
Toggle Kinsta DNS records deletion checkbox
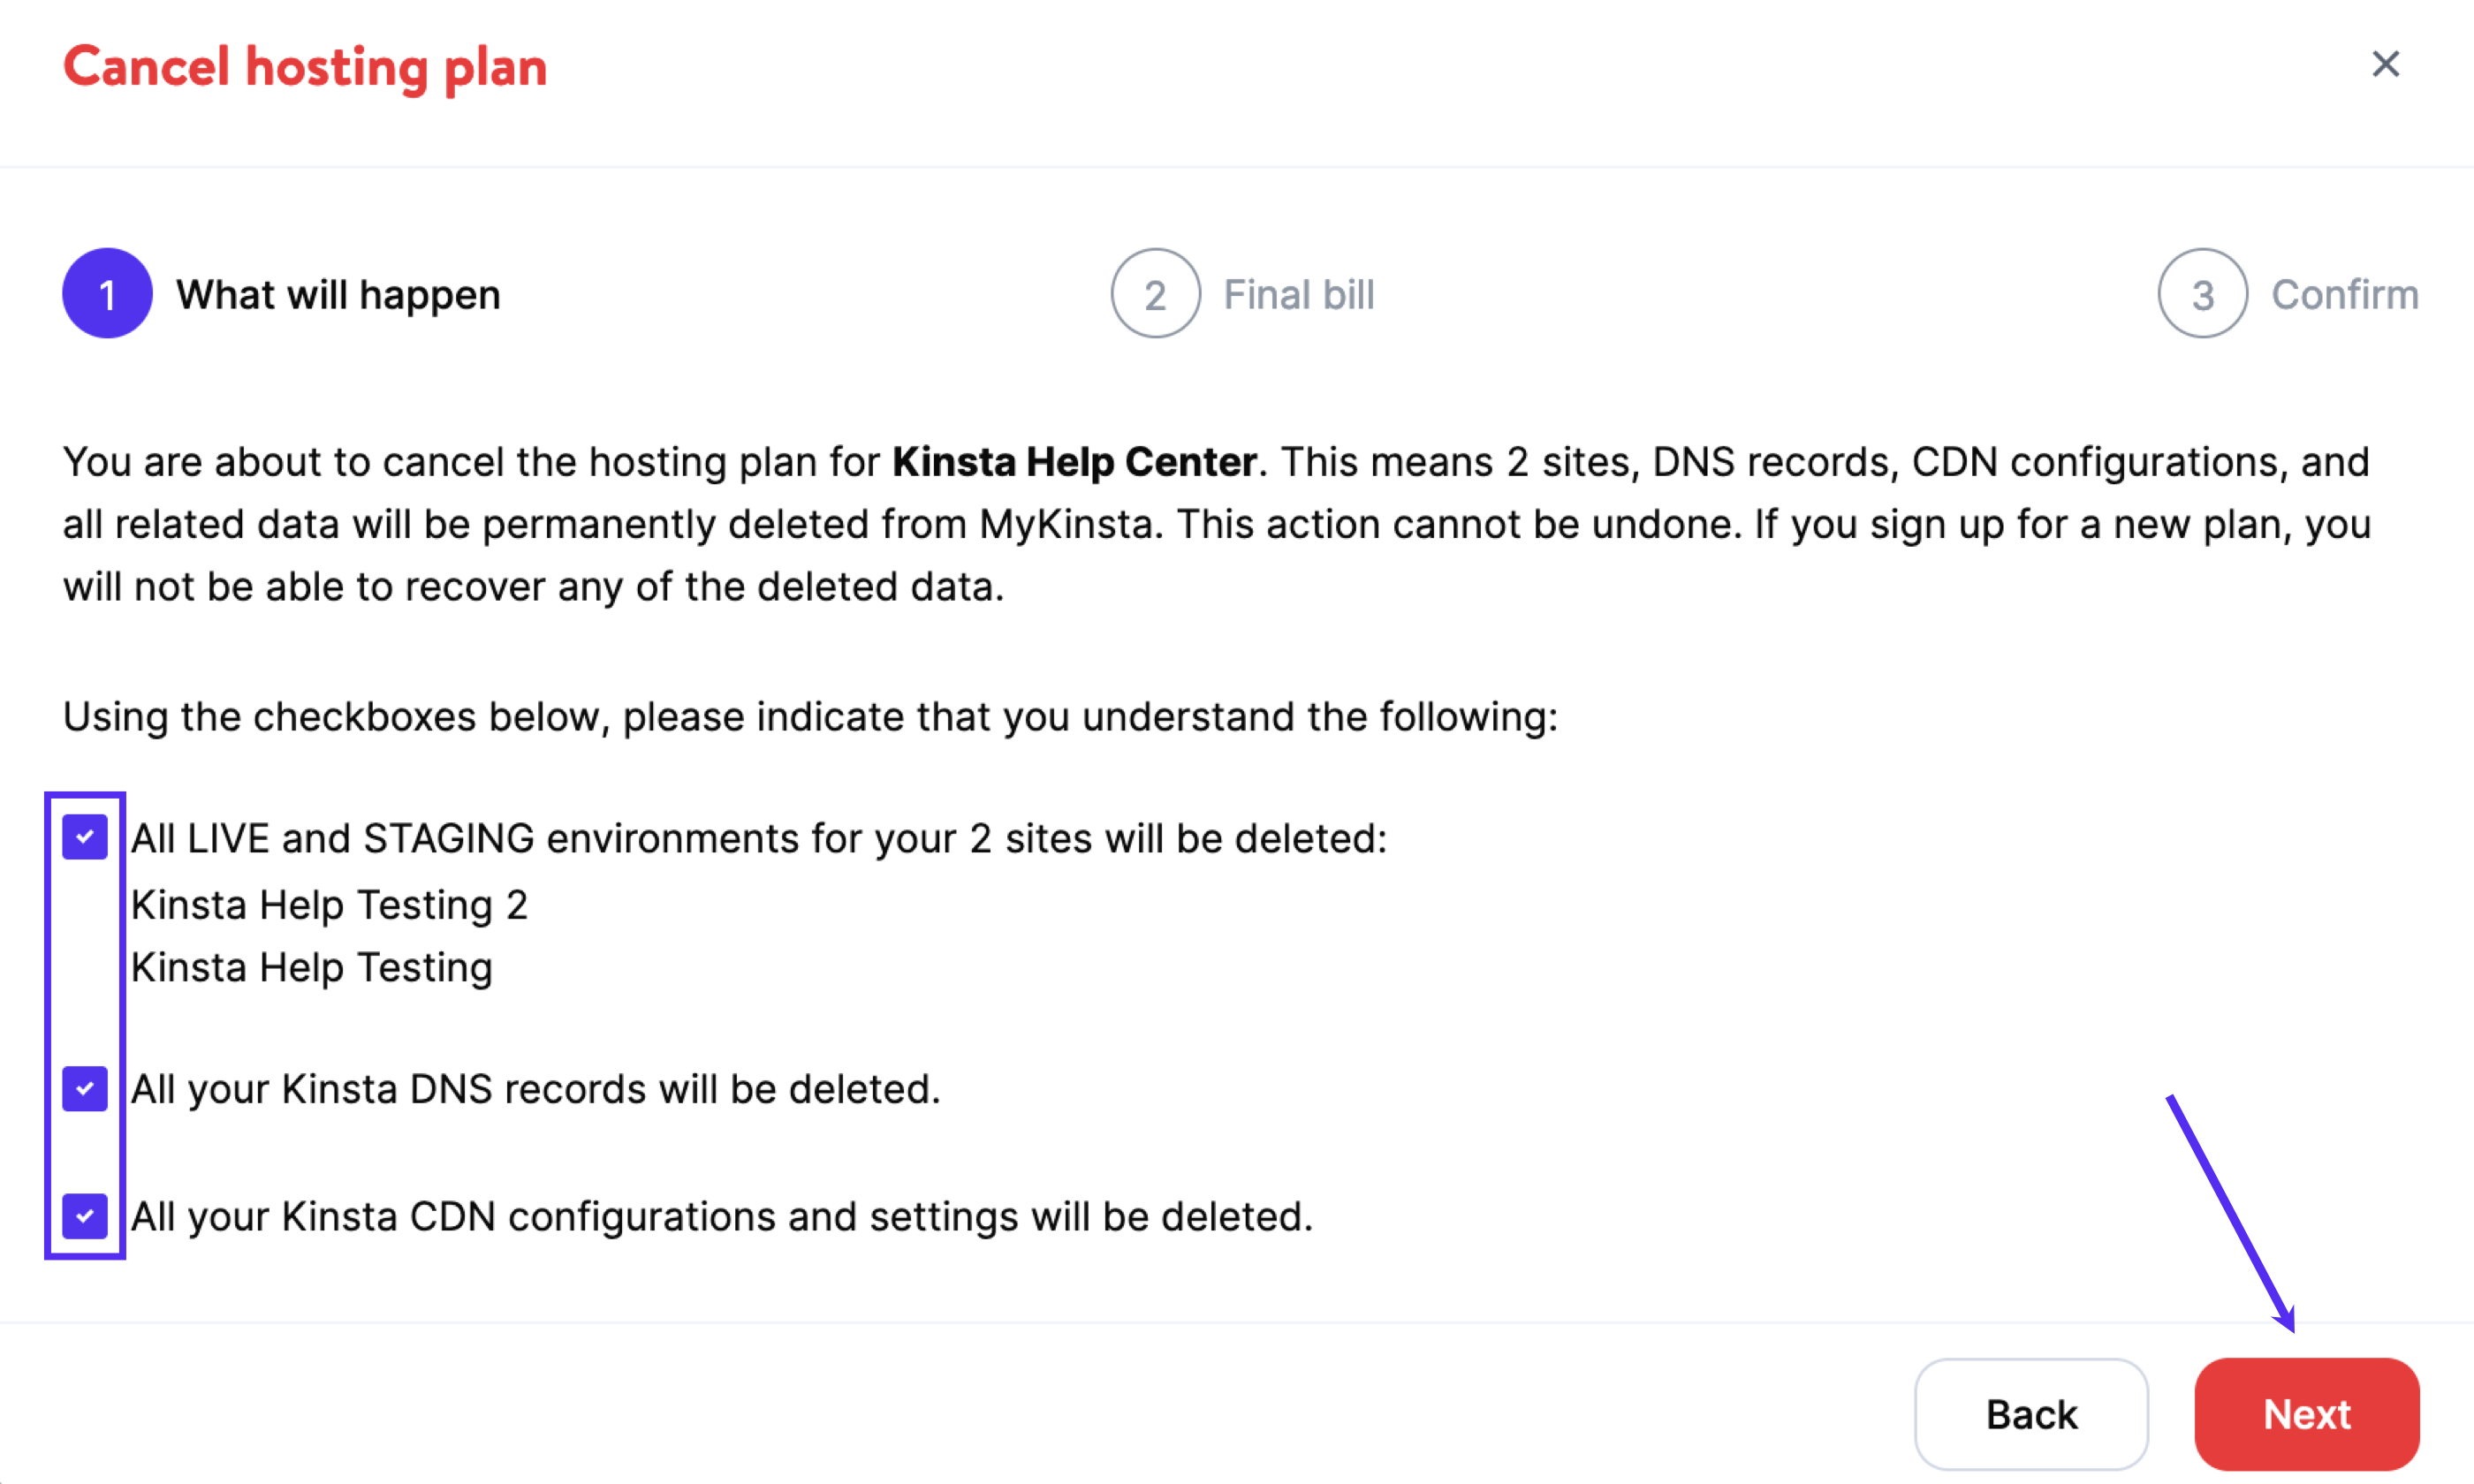point(85,1085)
